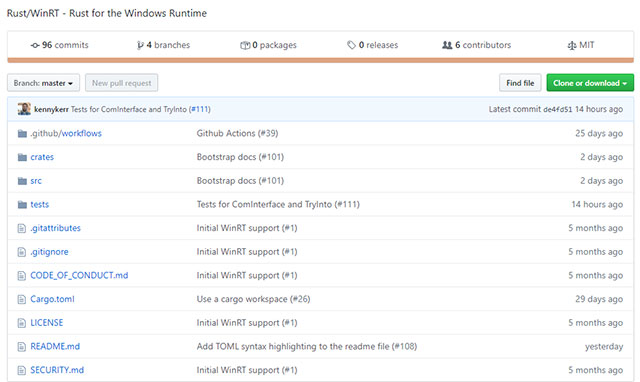Open the 0 releases tab
Image resolution: width=640 pixels, height=382 pixels.
373,45
